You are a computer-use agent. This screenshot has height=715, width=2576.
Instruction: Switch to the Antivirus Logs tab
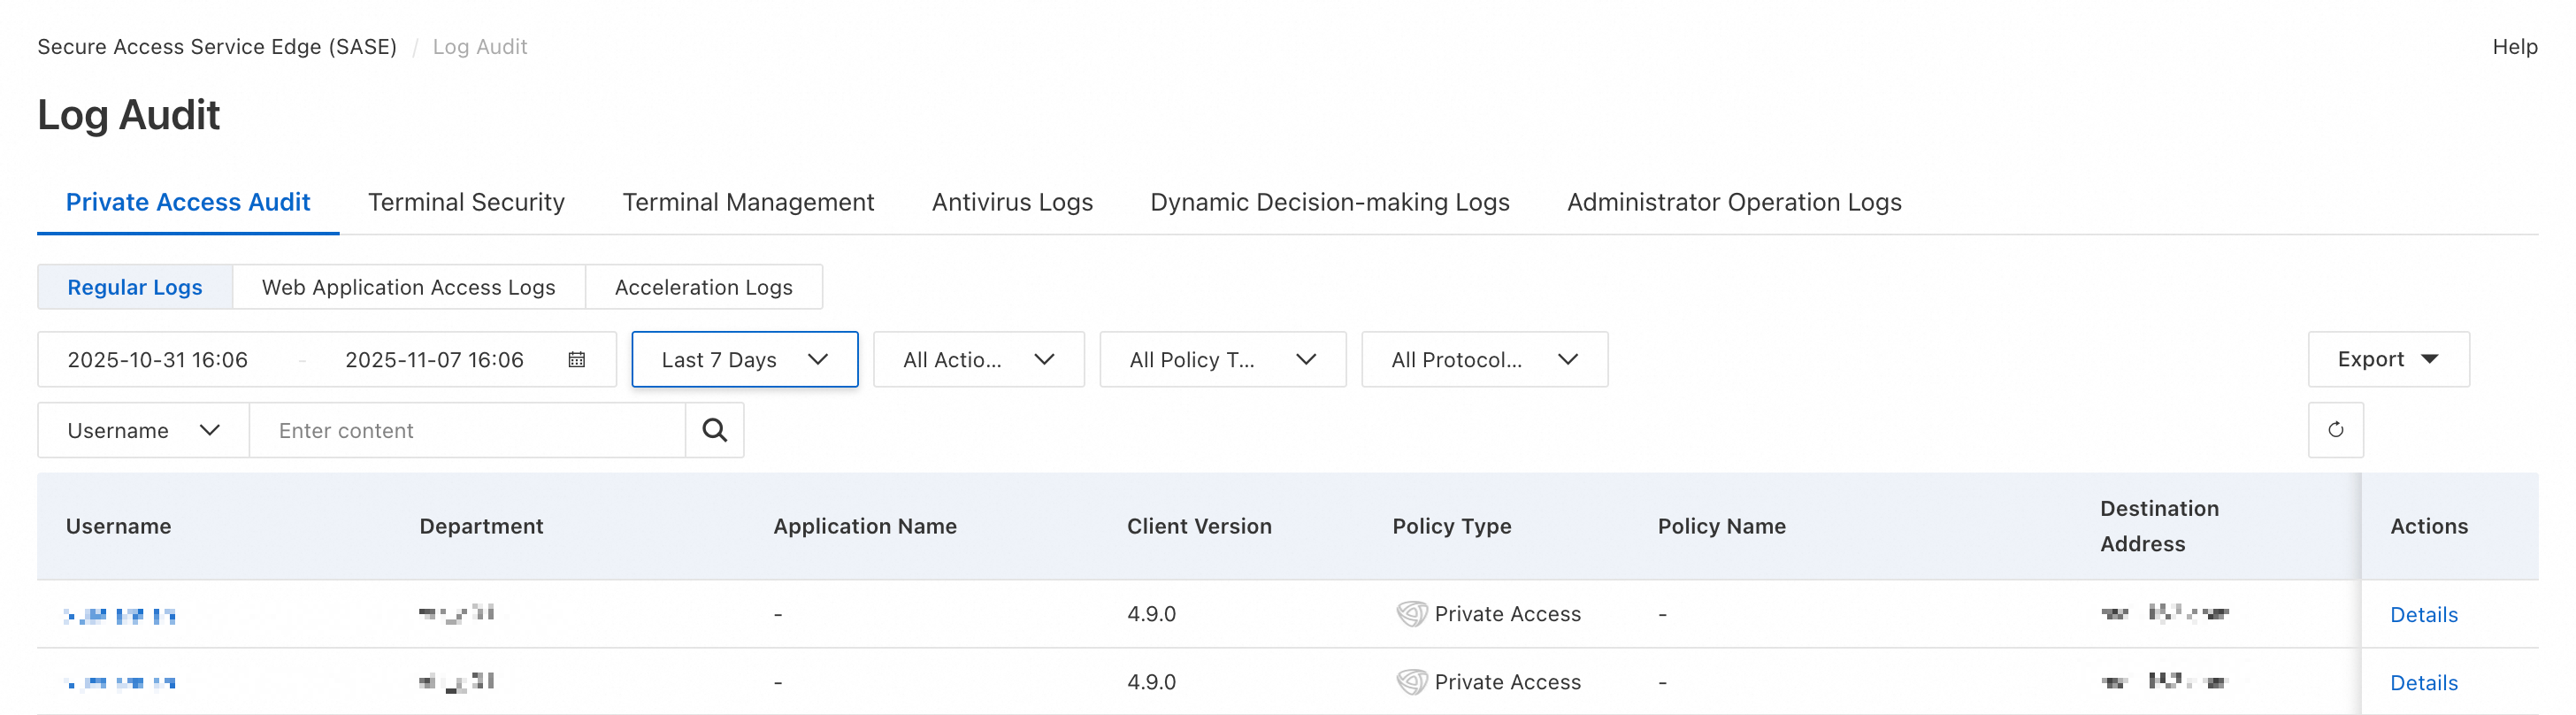tap(1012, 203)
